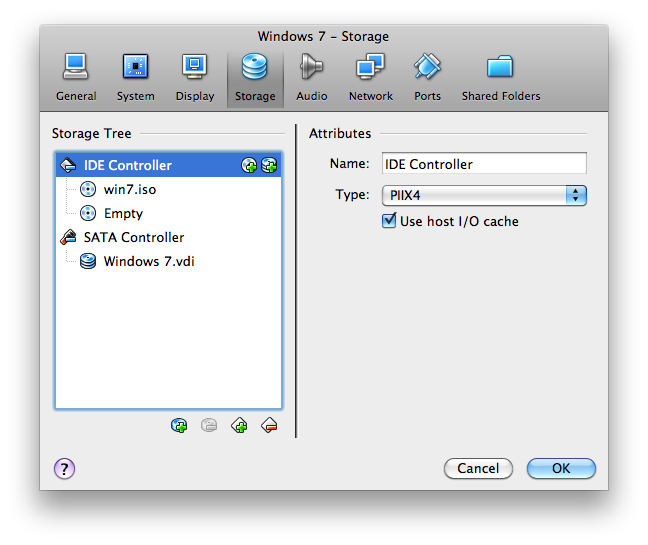Add CD/DVD device on IDE Controller row
648x545 pixels.
pyautogui.click(x=249, y=165)
